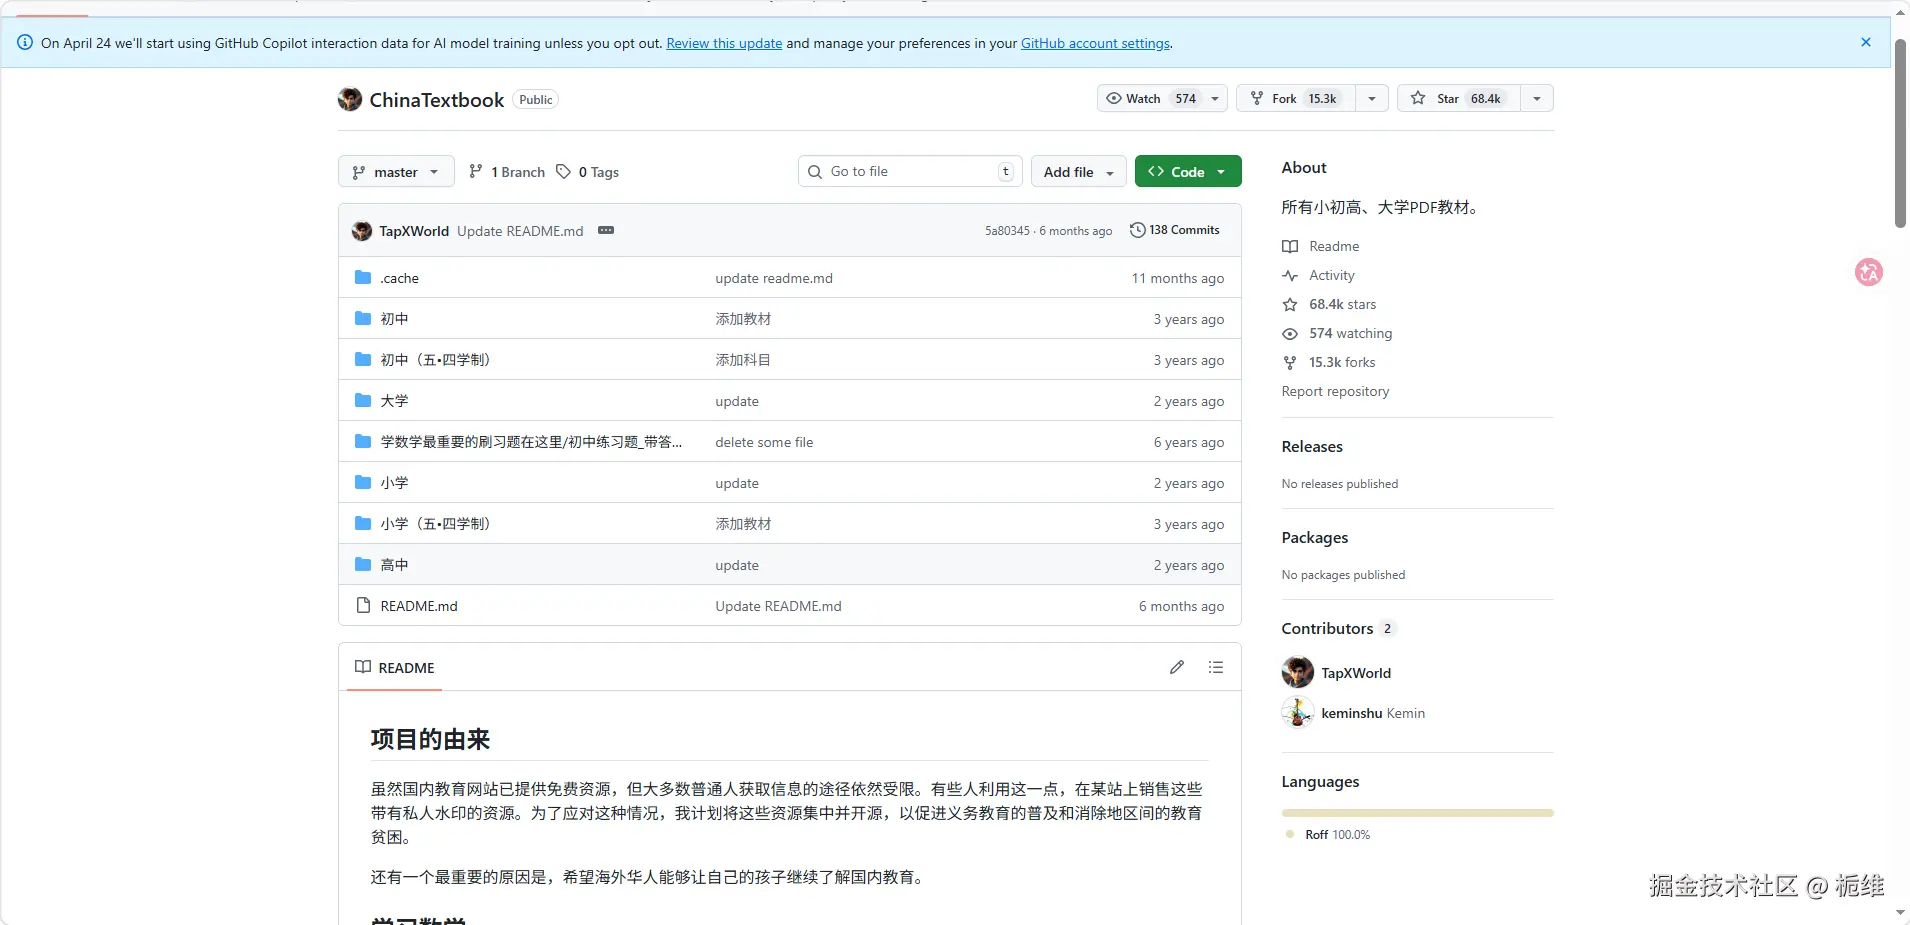
Task: Open TapXWorld author link in commit bar
Action: coord(414,231)
